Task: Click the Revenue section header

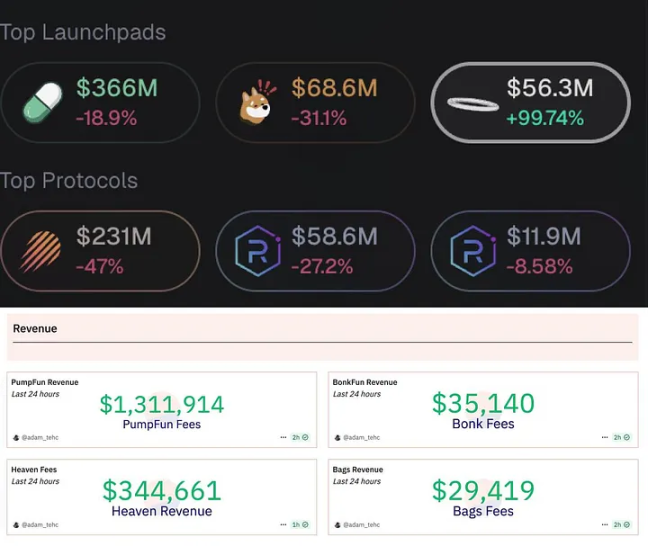Action: tap(35, 329)
